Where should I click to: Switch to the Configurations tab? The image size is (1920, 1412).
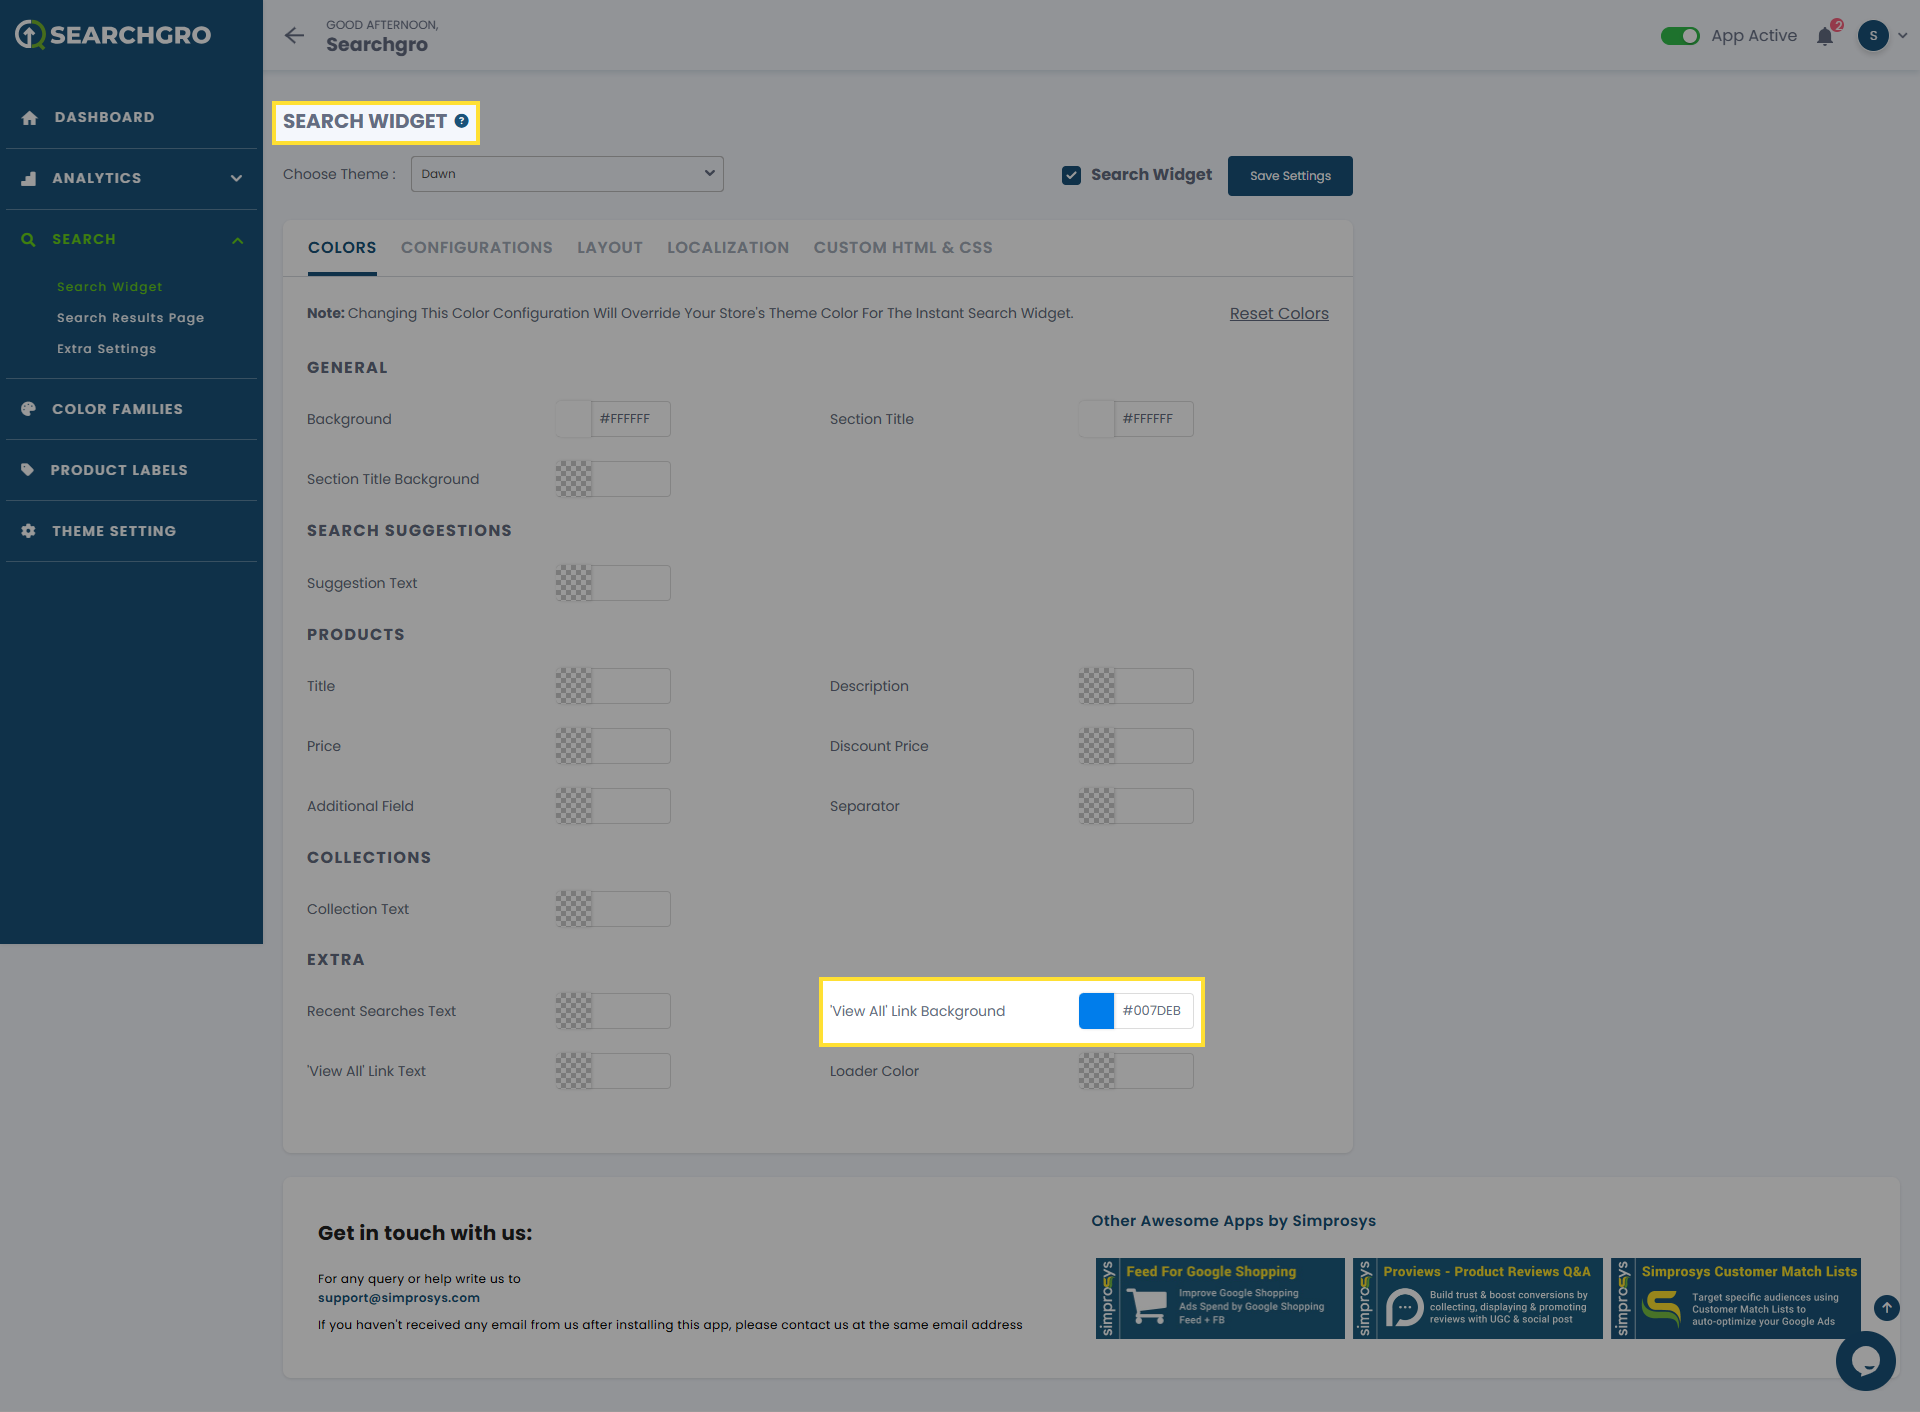coord(476,248)
